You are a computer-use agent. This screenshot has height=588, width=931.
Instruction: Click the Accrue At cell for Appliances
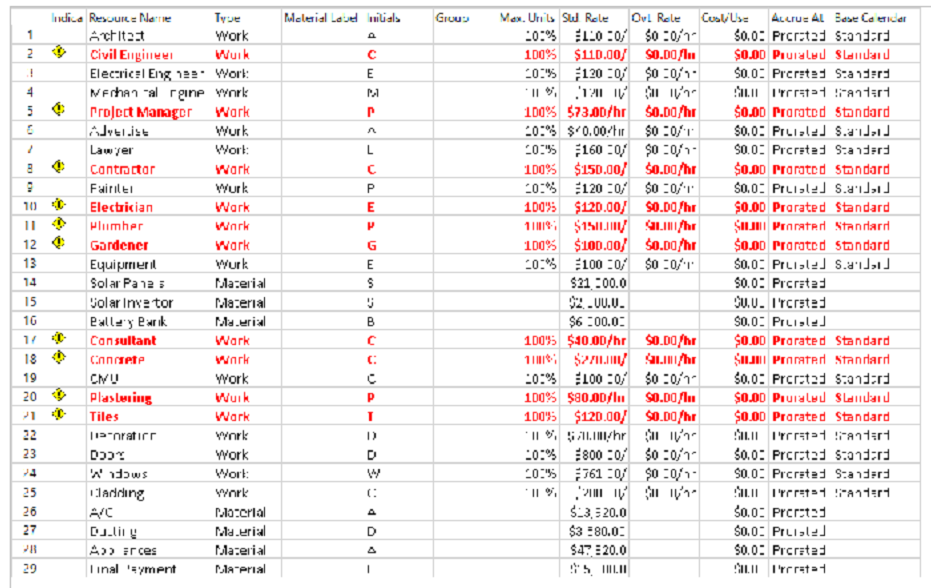(x=798, y=550)
